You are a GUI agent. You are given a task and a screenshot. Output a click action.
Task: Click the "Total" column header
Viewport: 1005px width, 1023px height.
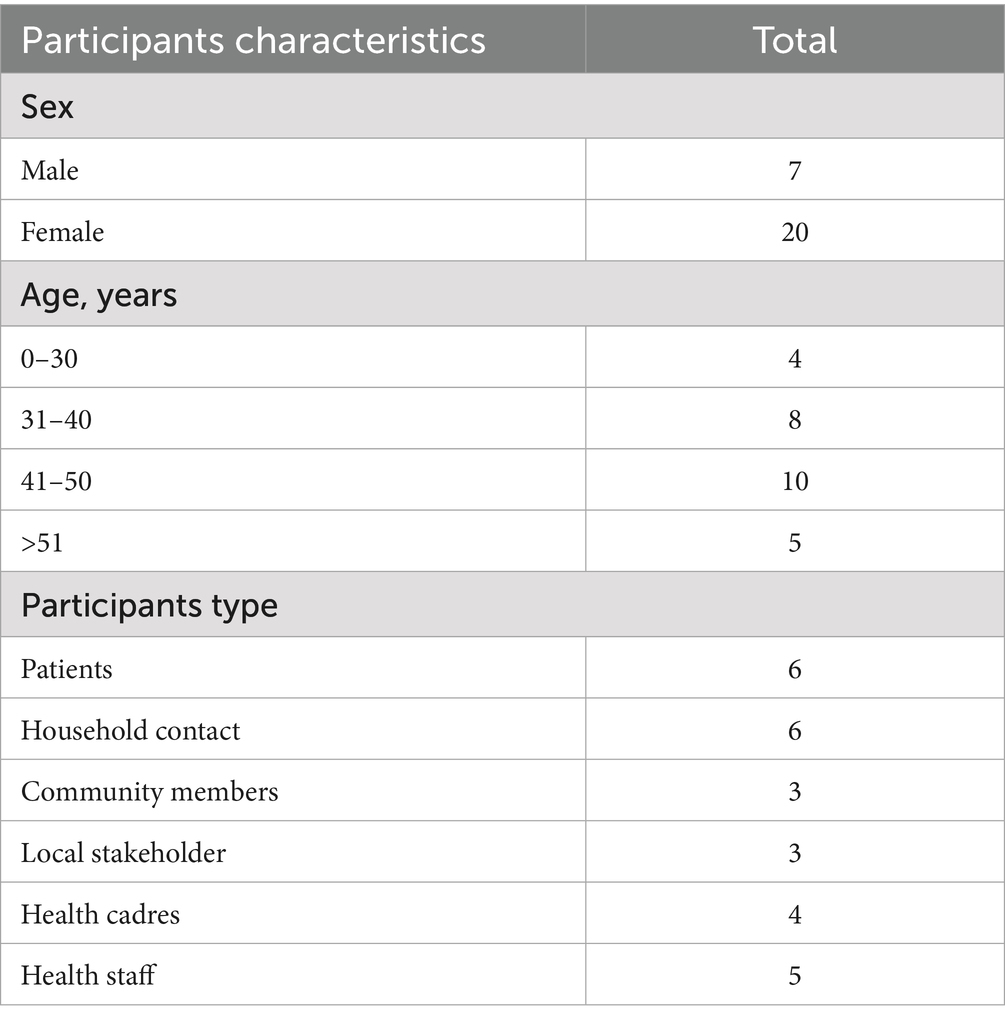[794, 40]
